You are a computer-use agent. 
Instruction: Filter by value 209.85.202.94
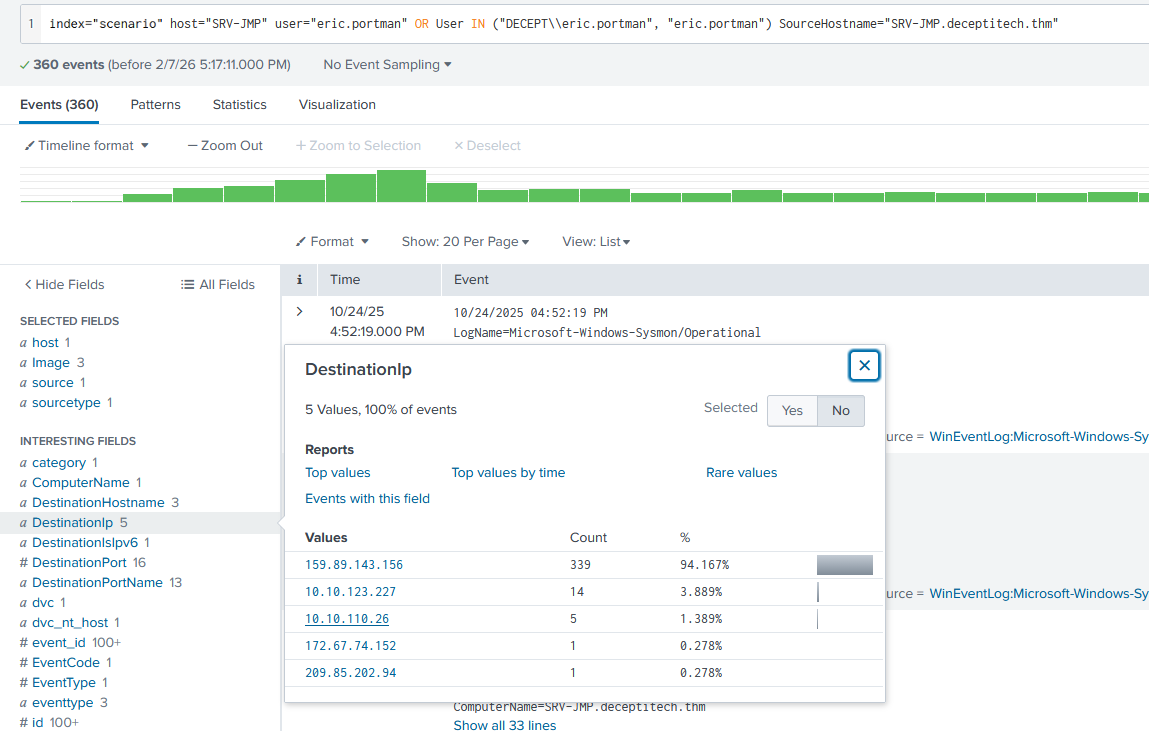[x=350, y=672]
